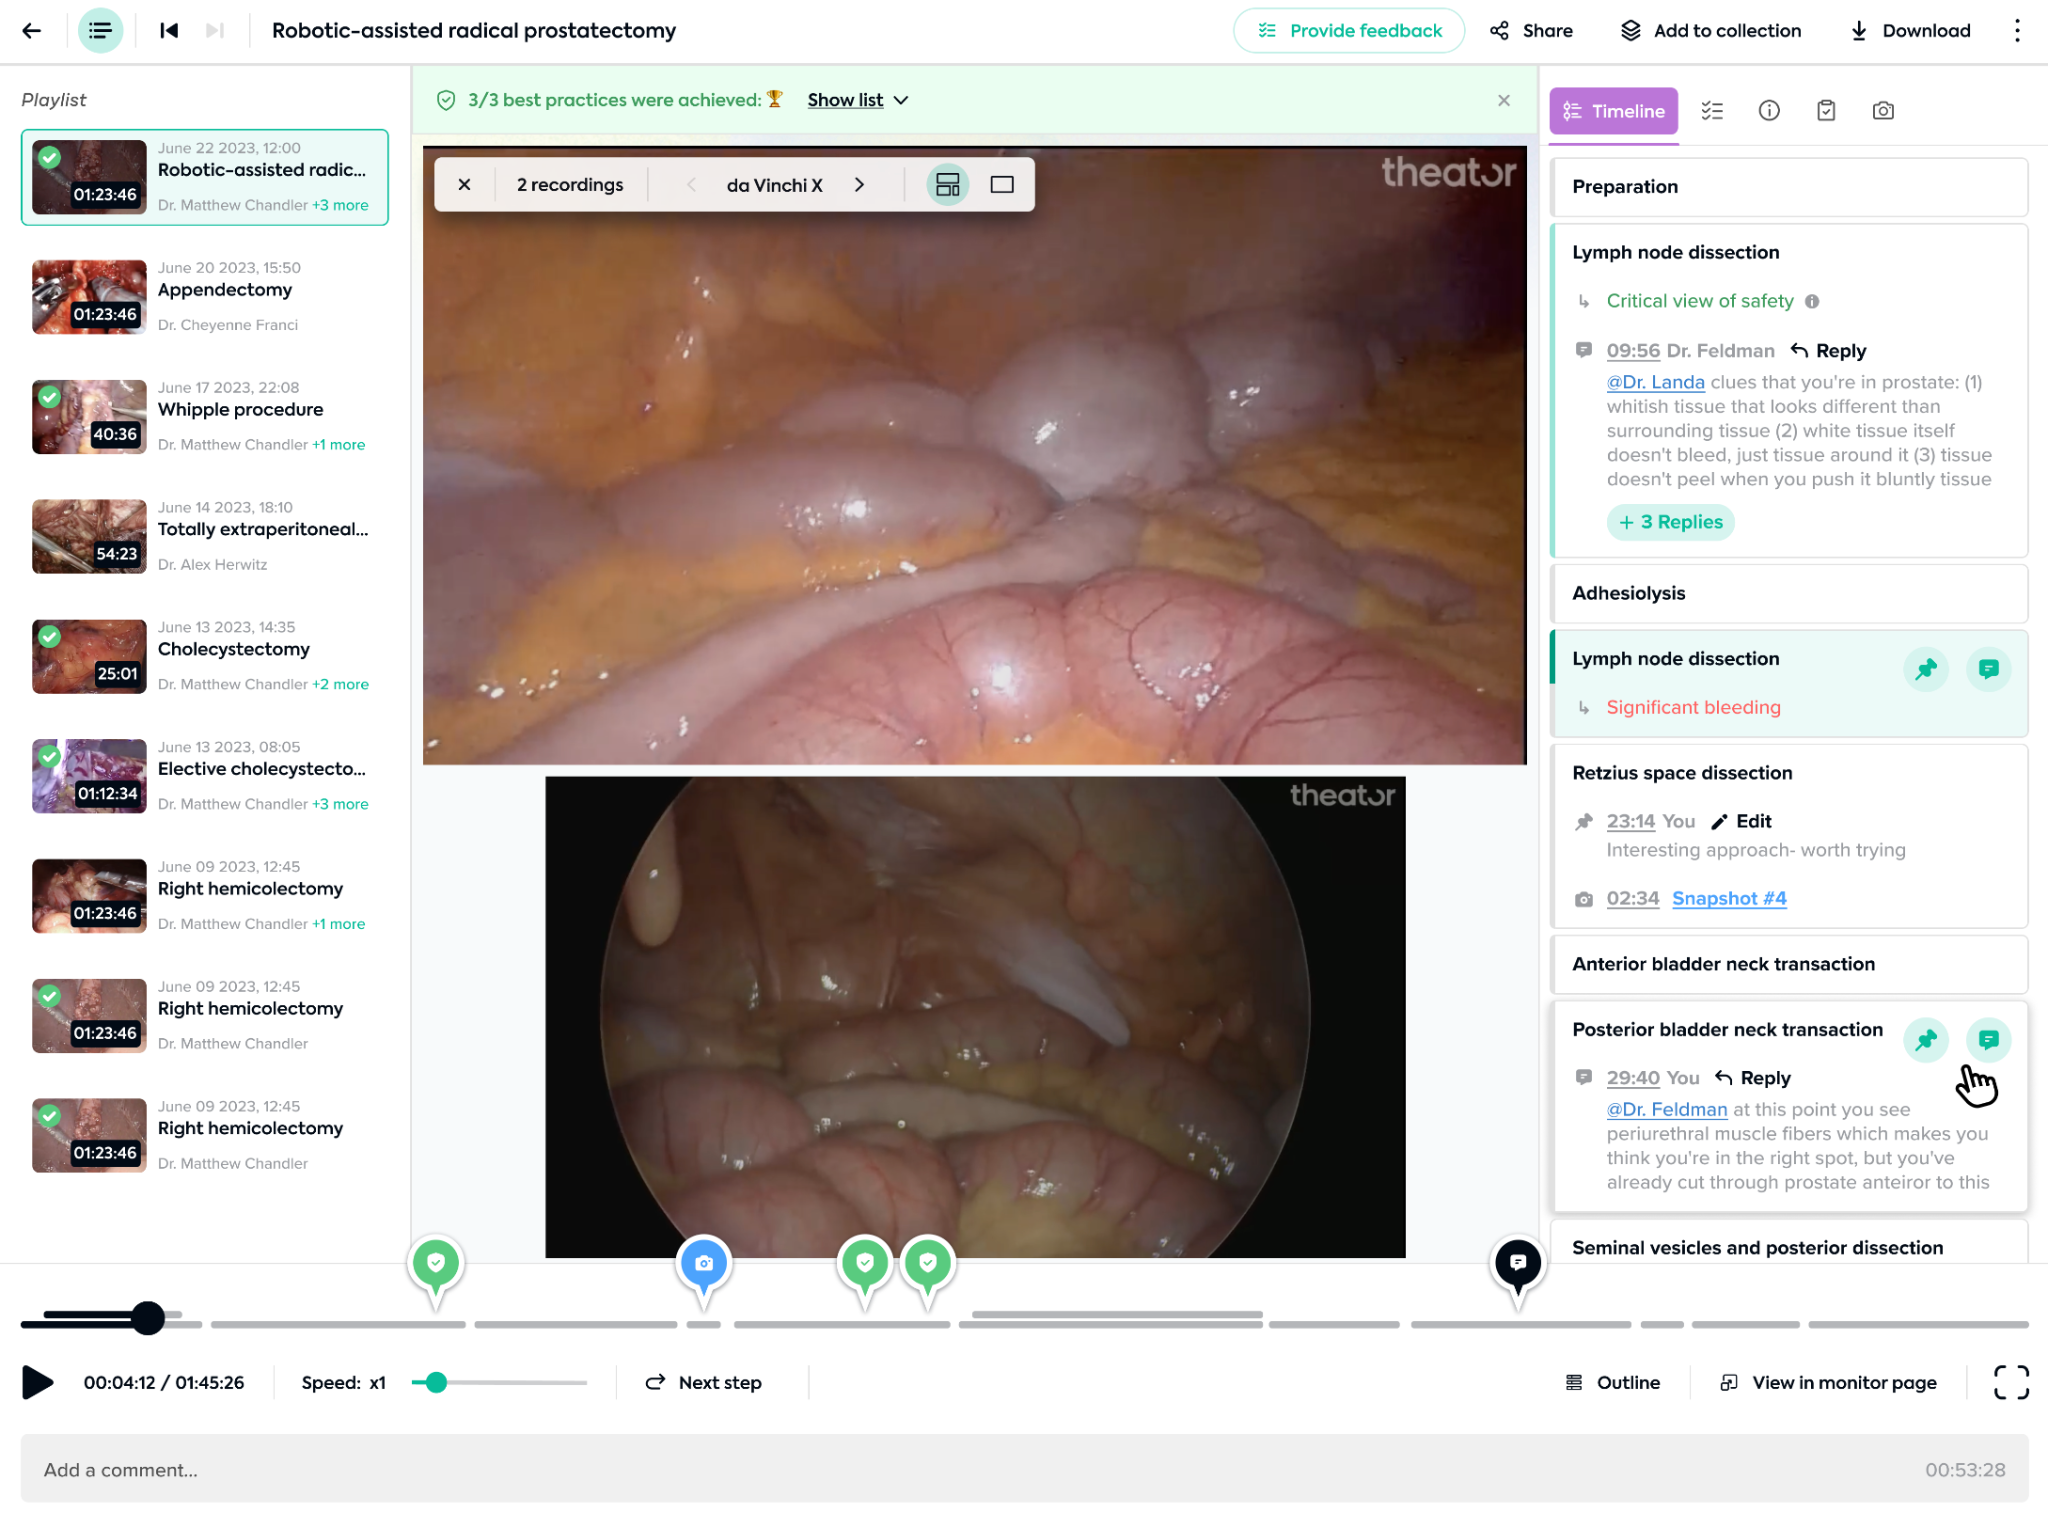Go back using the left arrow
This screenshot has height=1531, width=2048.
(x=32, y=31)
